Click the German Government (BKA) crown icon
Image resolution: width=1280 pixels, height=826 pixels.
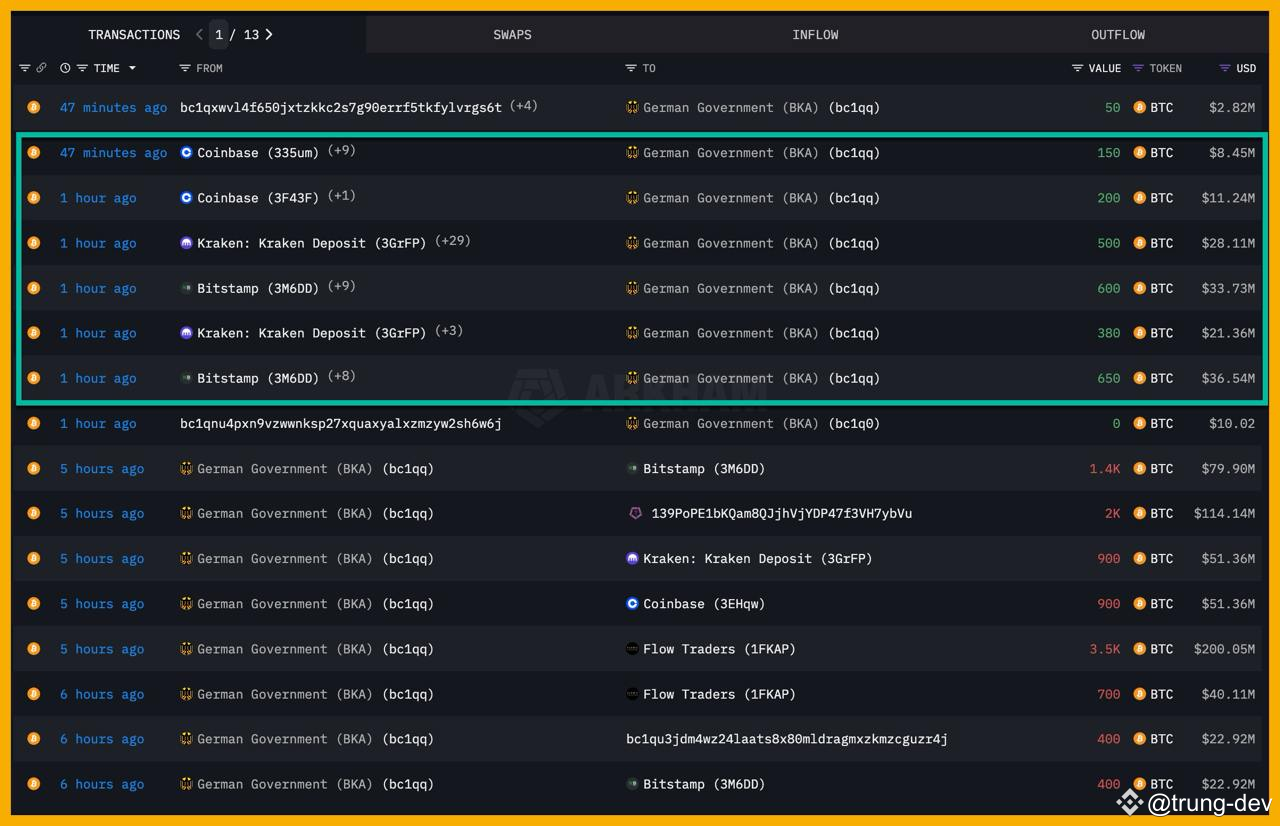click(x=632, y=107)
